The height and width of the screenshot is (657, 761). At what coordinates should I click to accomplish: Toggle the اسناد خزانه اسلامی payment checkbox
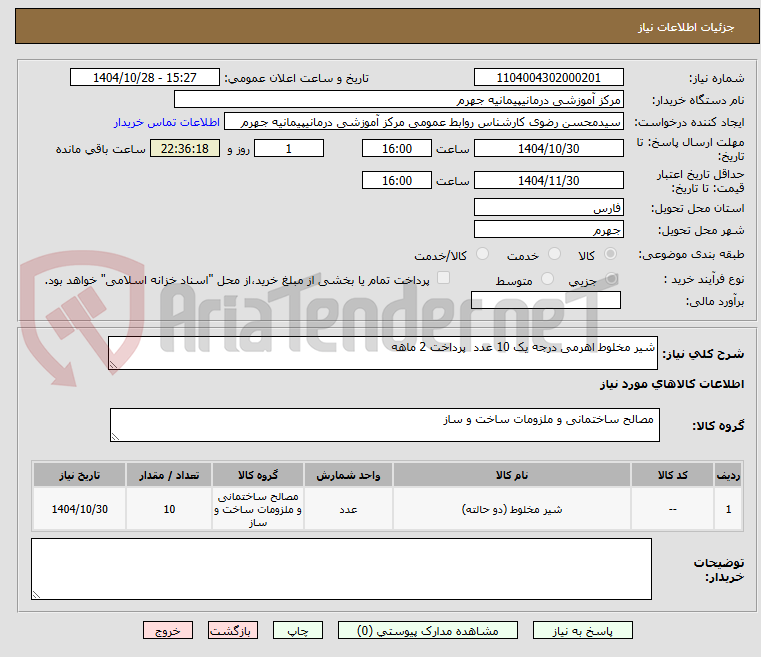(x=444, y=278)
